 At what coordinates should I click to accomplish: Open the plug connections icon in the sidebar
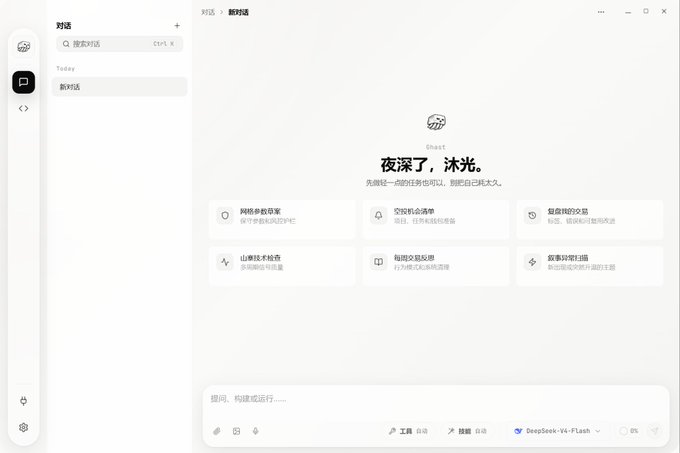23,401
